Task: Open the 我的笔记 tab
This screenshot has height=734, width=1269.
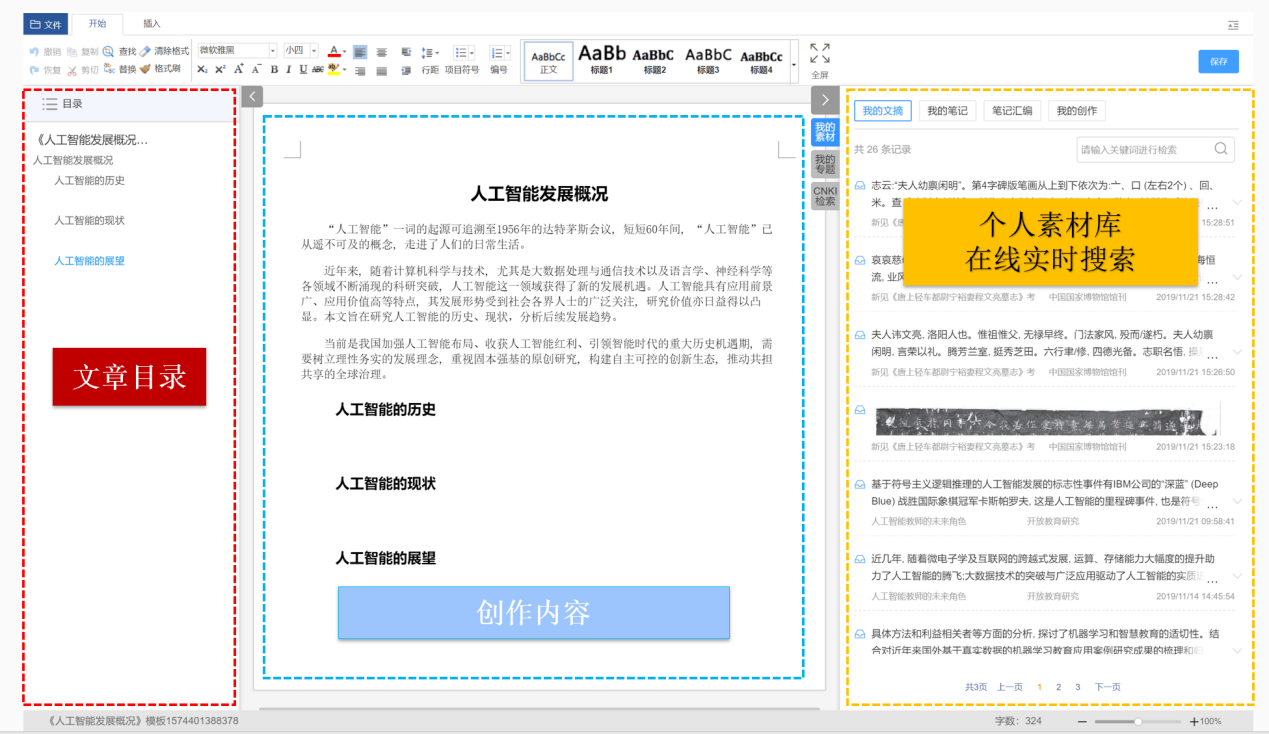Action: (947, 111)
